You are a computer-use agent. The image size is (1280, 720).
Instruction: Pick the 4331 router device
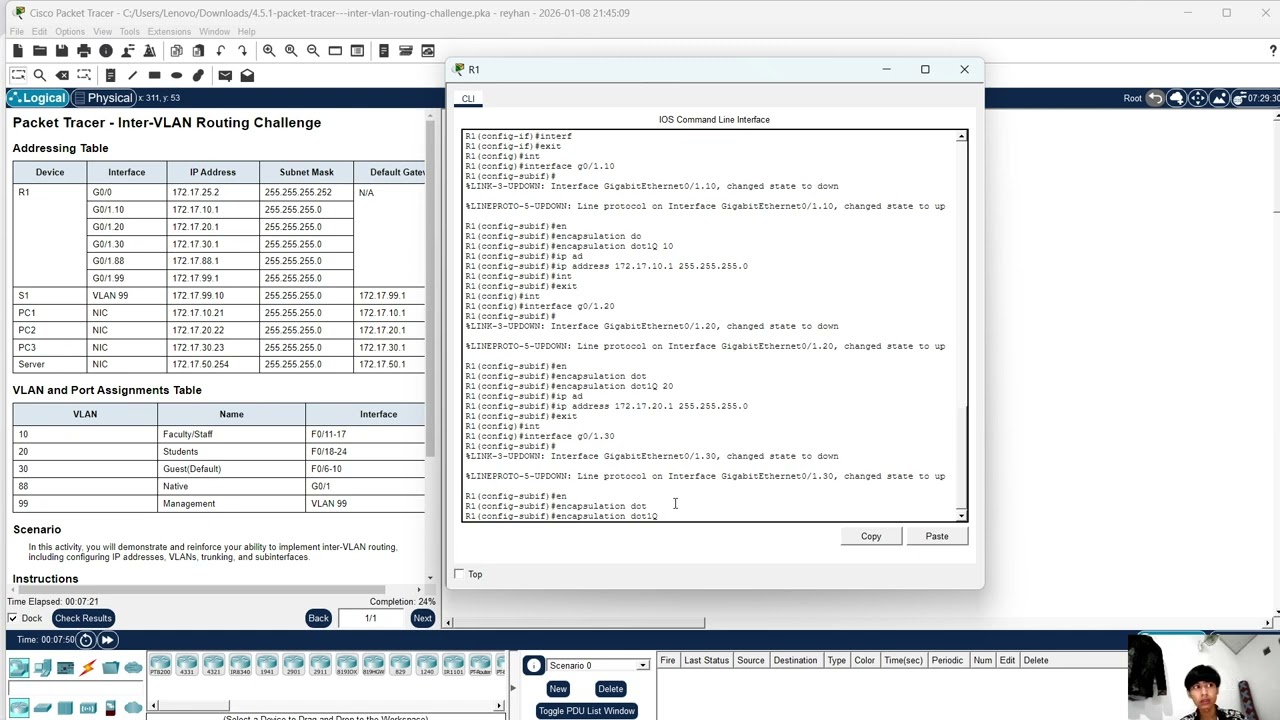tap(187, 665)
